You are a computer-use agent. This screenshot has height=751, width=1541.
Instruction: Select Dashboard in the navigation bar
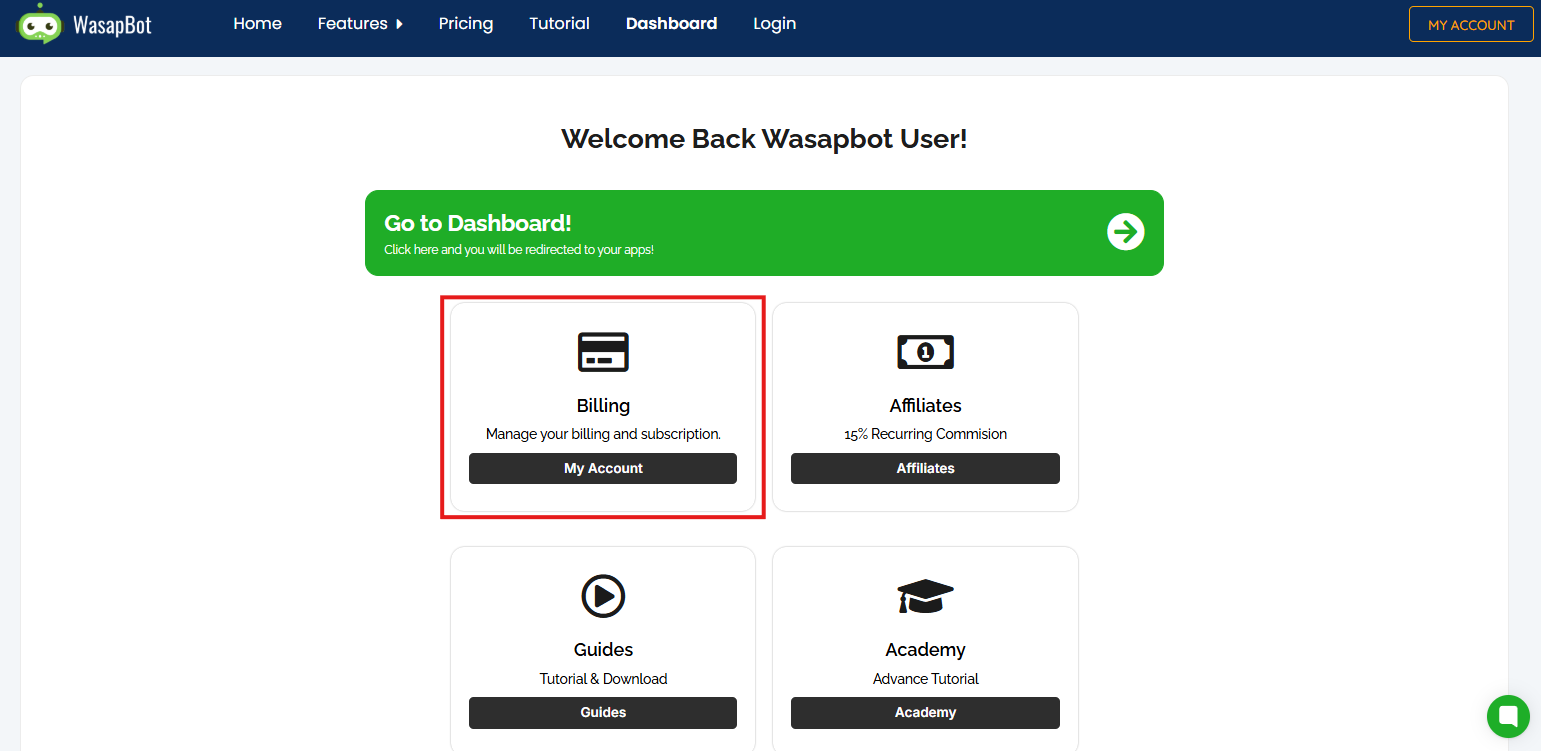[671, 23]
